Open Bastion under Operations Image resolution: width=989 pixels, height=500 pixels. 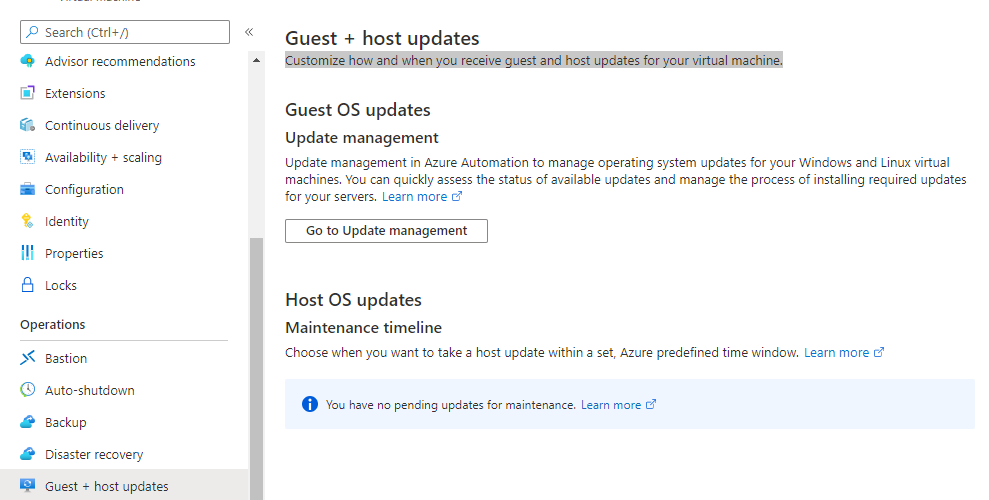point(66,358)
